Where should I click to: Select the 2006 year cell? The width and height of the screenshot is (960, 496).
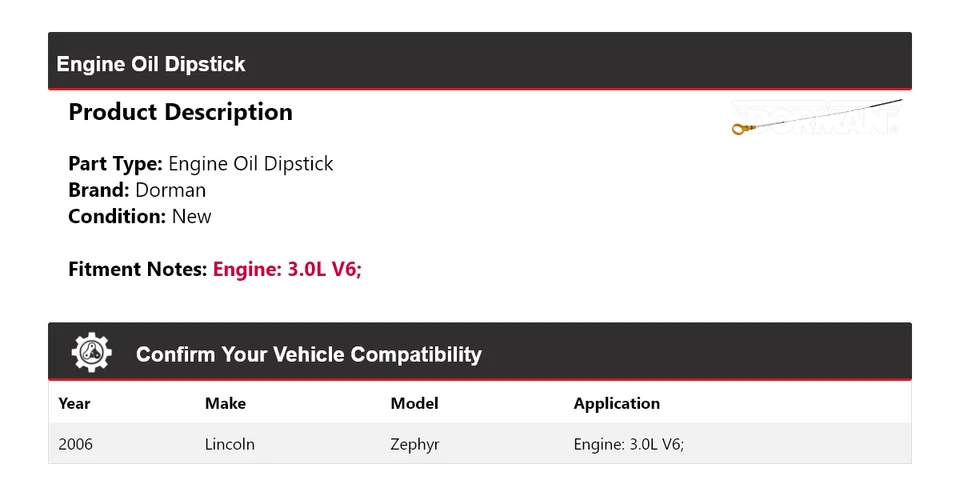76,444
